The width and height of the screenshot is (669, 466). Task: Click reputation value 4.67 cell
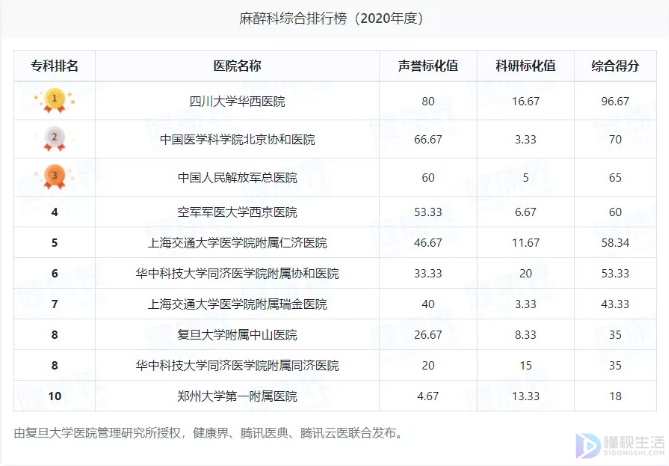click(x=428, y=396)
